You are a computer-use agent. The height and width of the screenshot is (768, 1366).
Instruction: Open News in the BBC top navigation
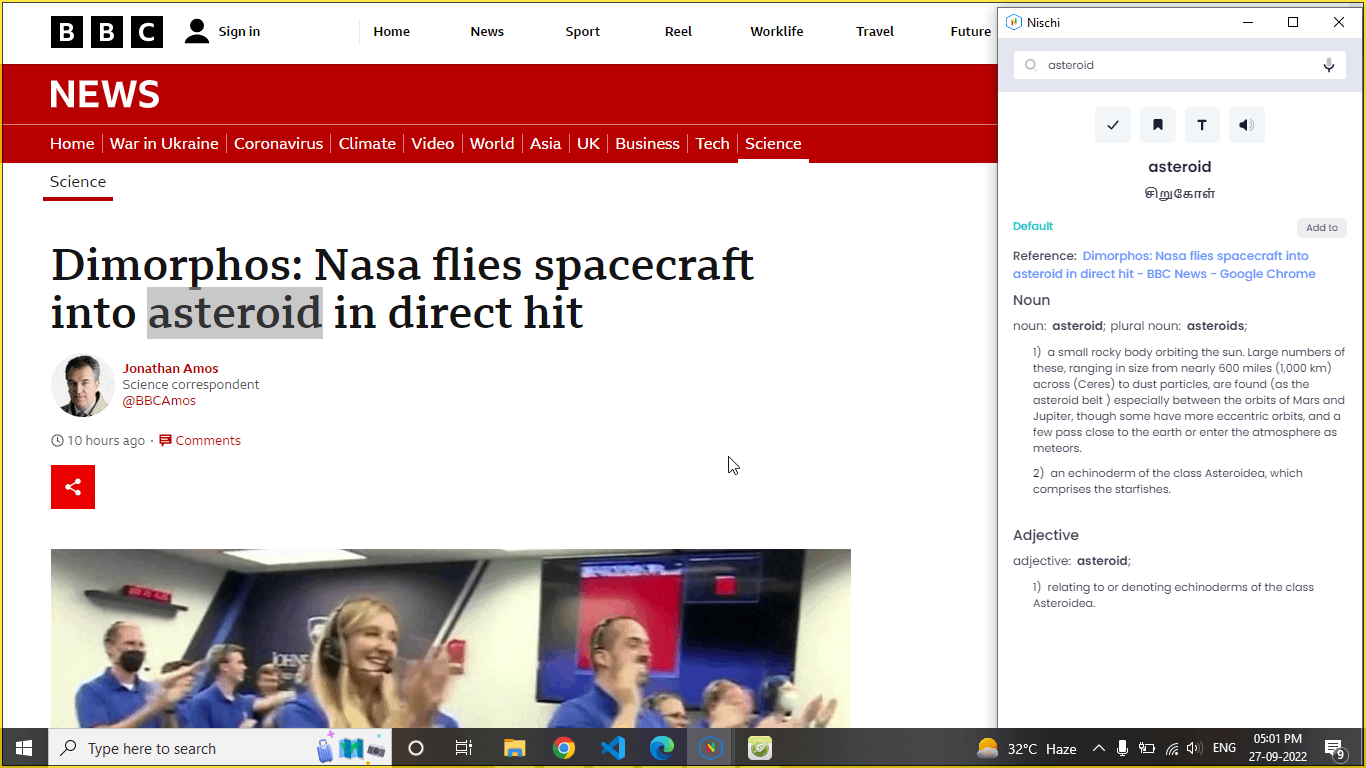coord(487,32)
